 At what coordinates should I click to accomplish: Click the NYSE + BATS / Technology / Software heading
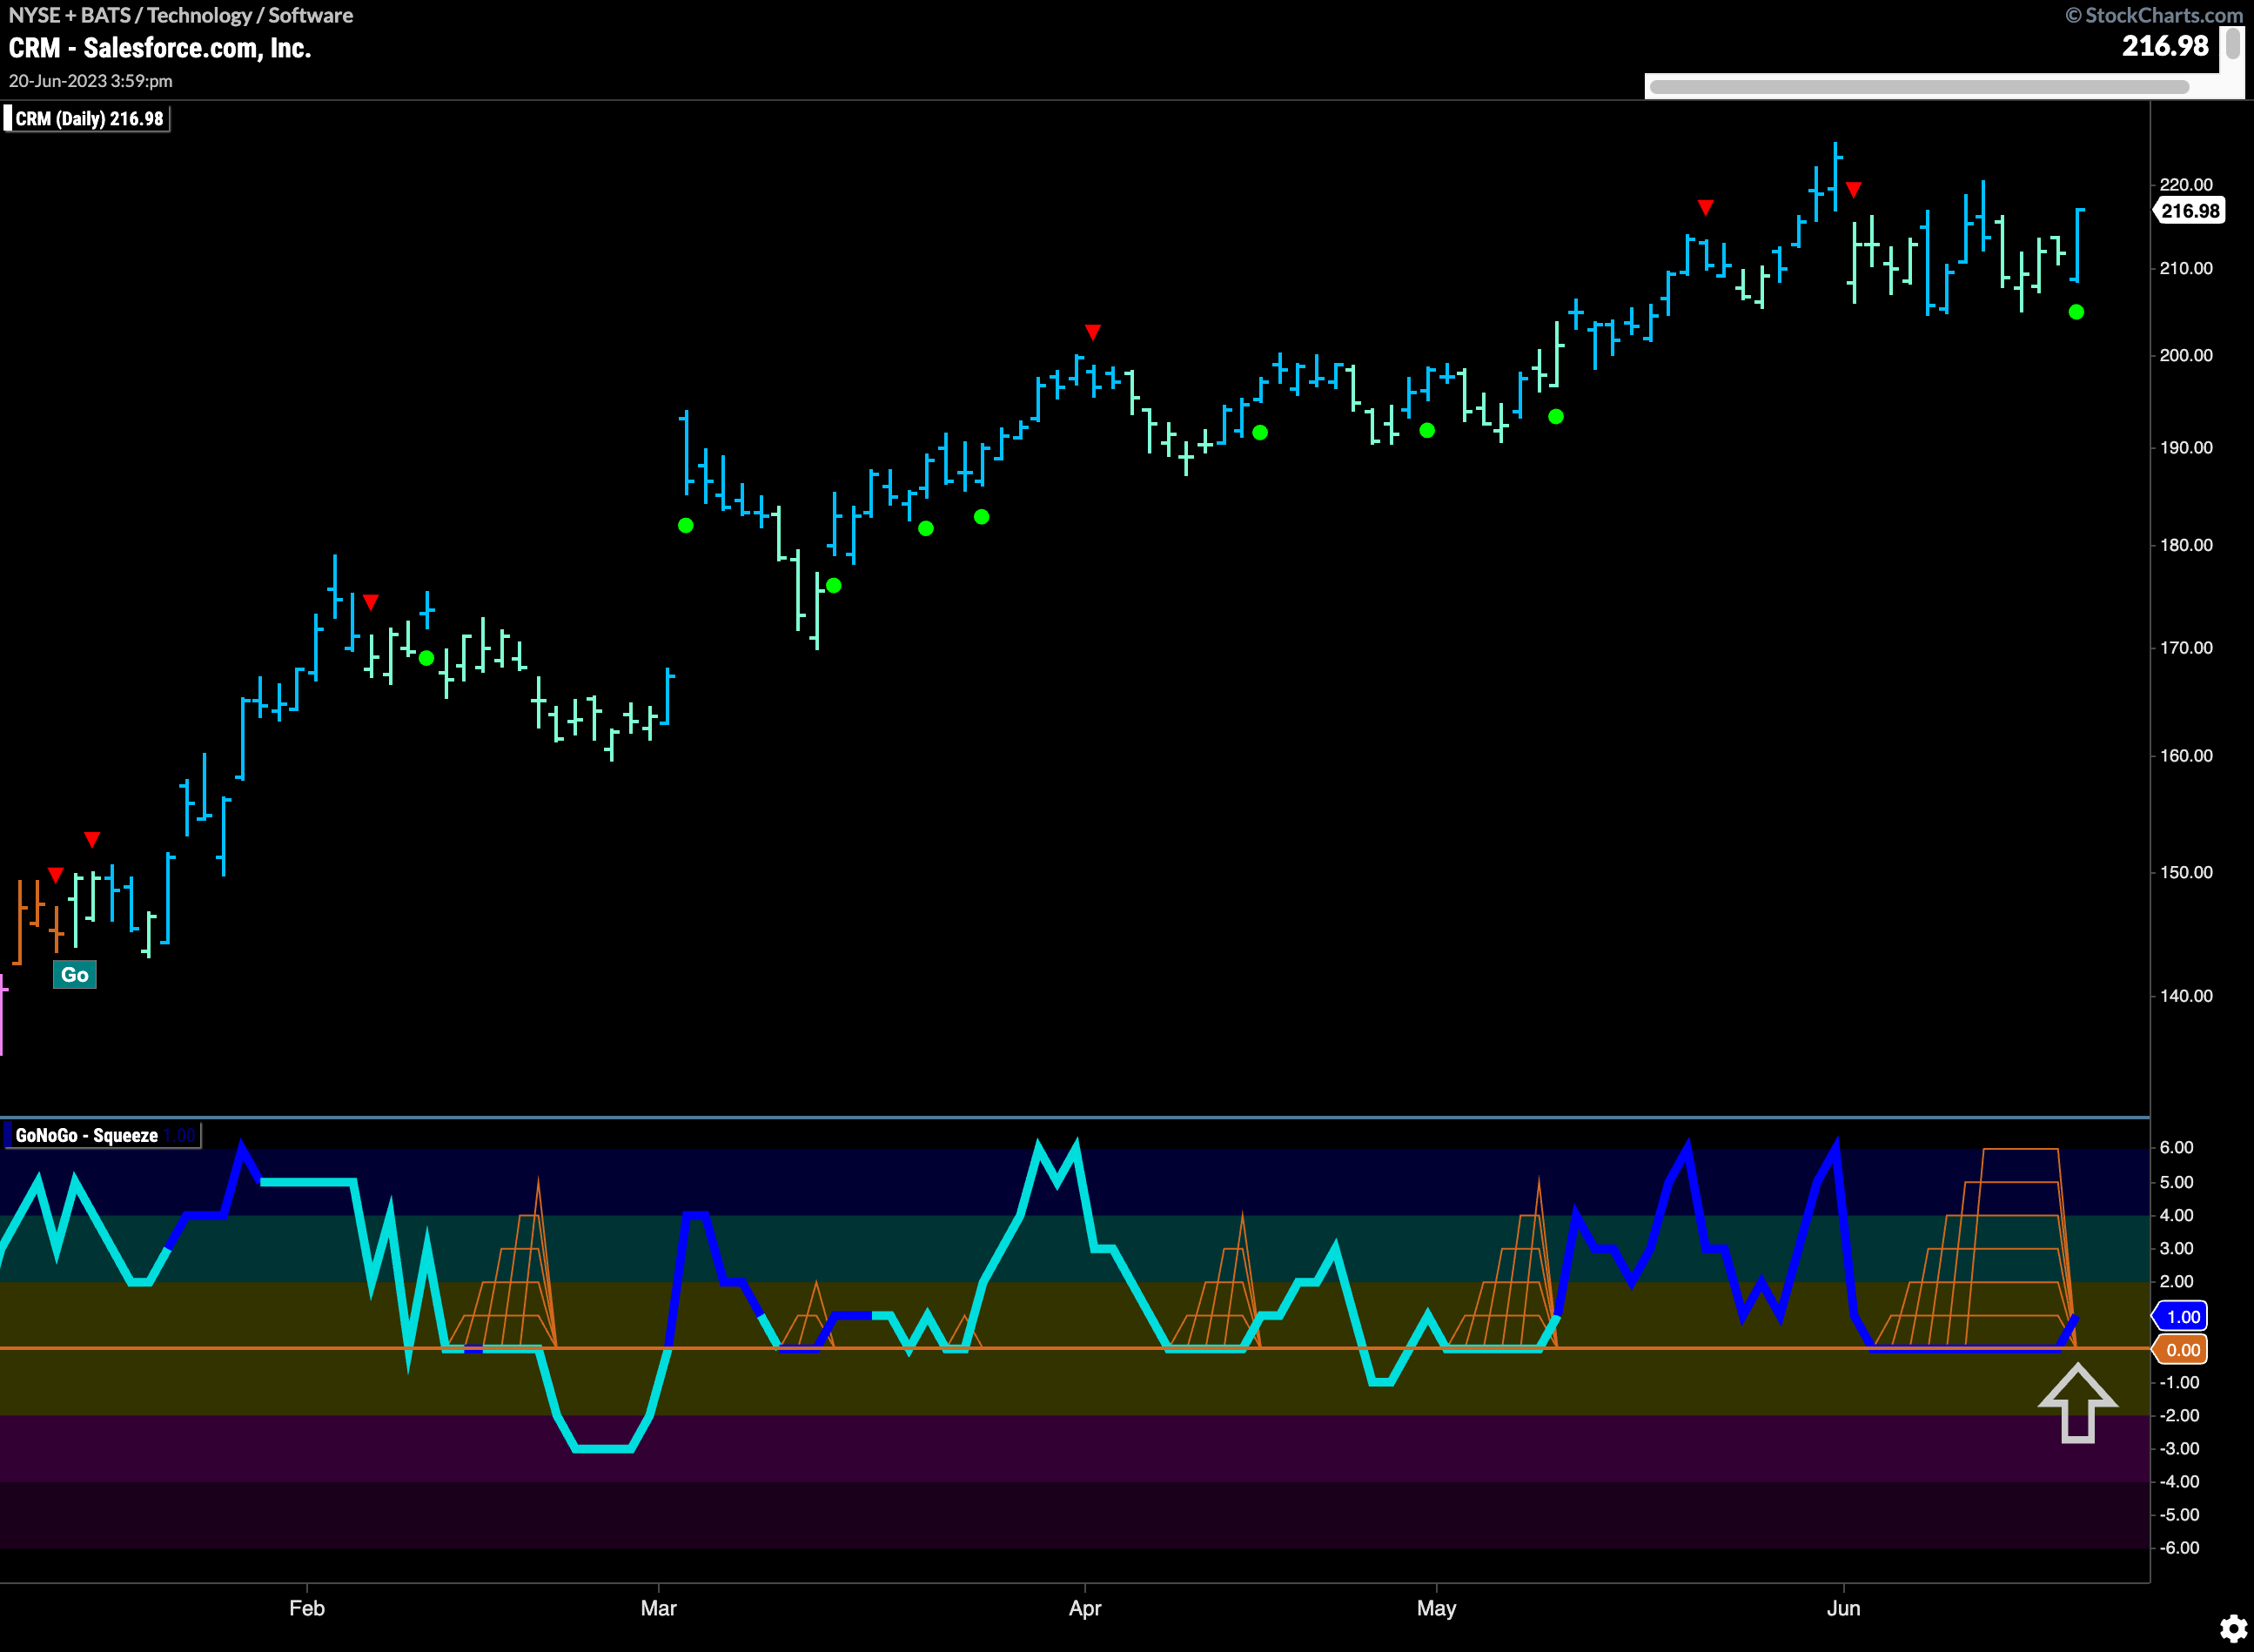(x=181, y=15)
